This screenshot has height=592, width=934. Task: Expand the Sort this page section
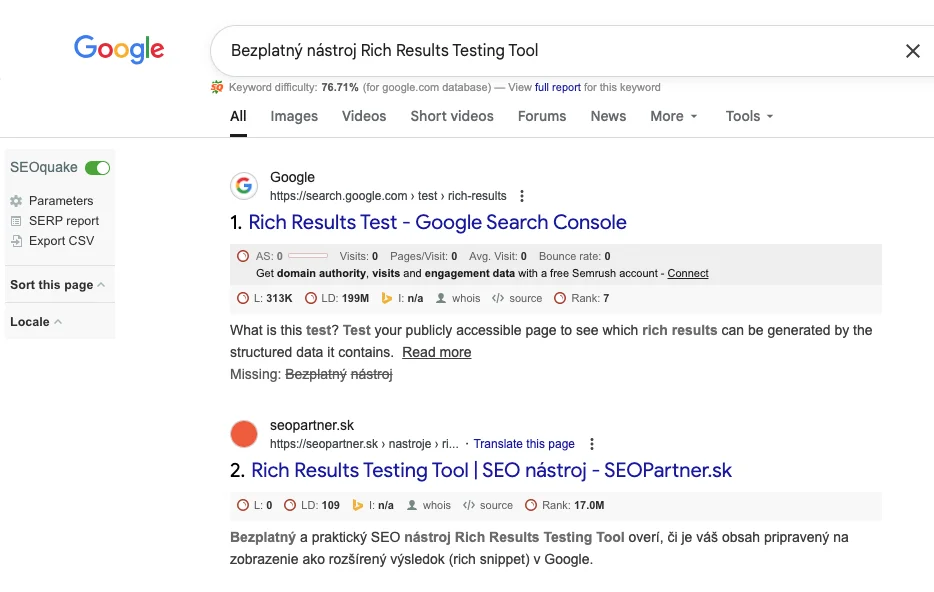(57, 285)
